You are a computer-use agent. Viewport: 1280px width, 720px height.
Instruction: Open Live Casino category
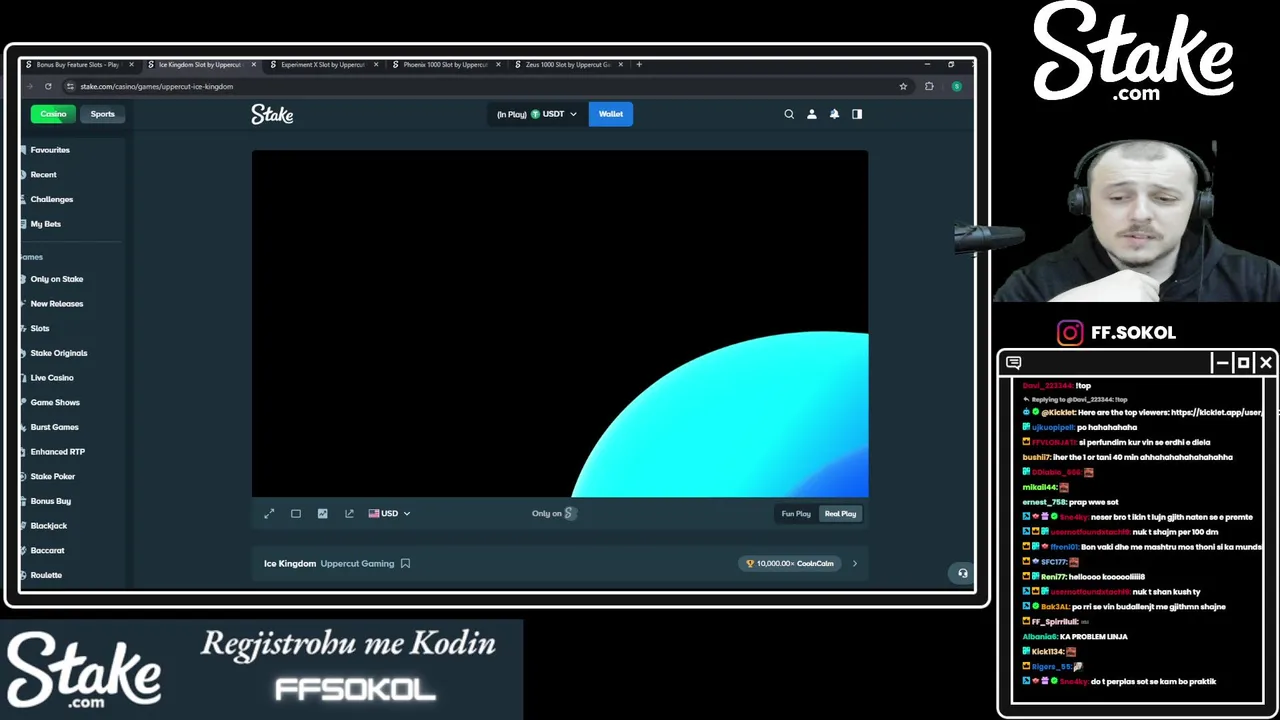(52, 378)
